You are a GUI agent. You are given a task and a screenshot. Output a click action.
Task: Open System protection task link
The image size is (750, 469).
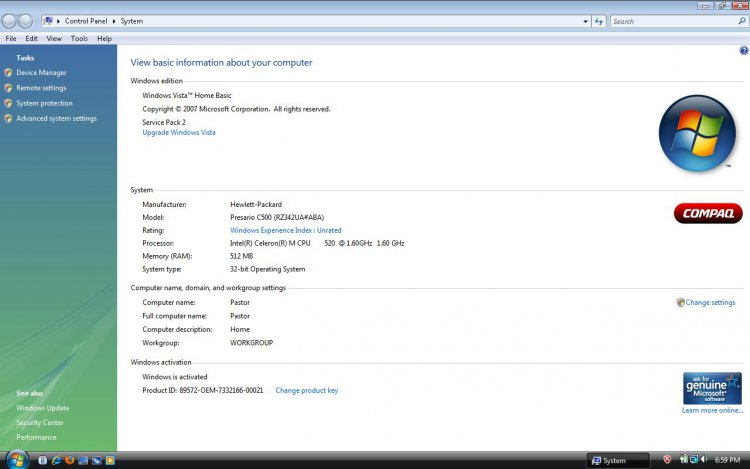tap(44, 103)
